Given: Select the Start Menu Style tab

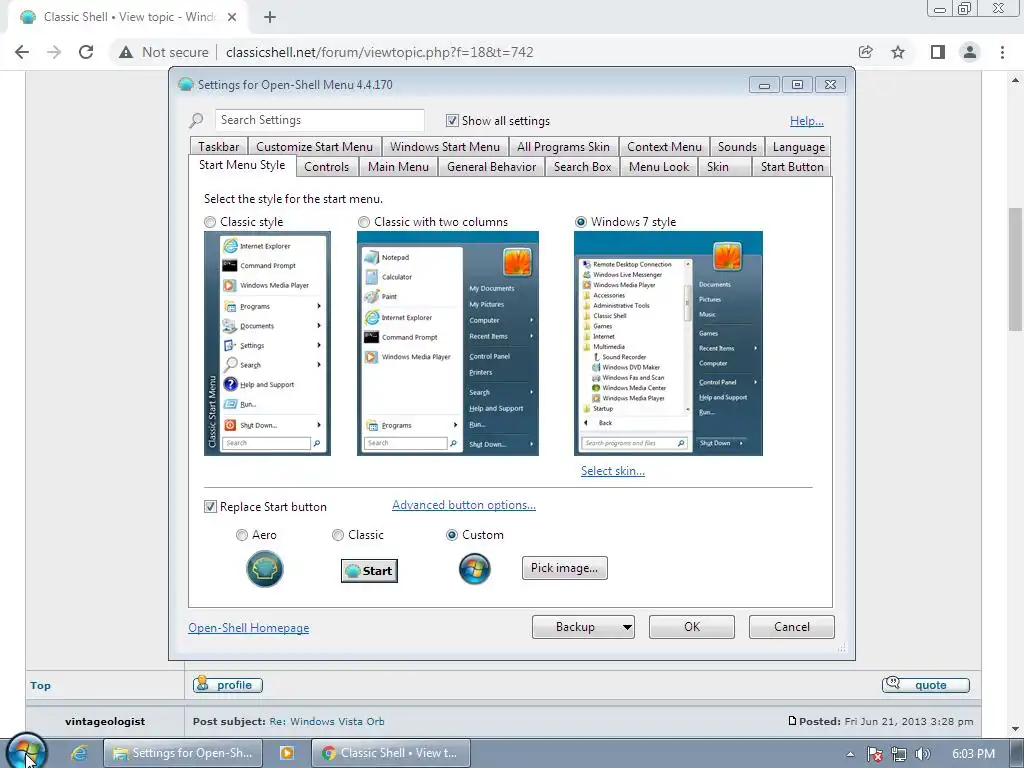Looking at the screenshot, I should (242, 165).
